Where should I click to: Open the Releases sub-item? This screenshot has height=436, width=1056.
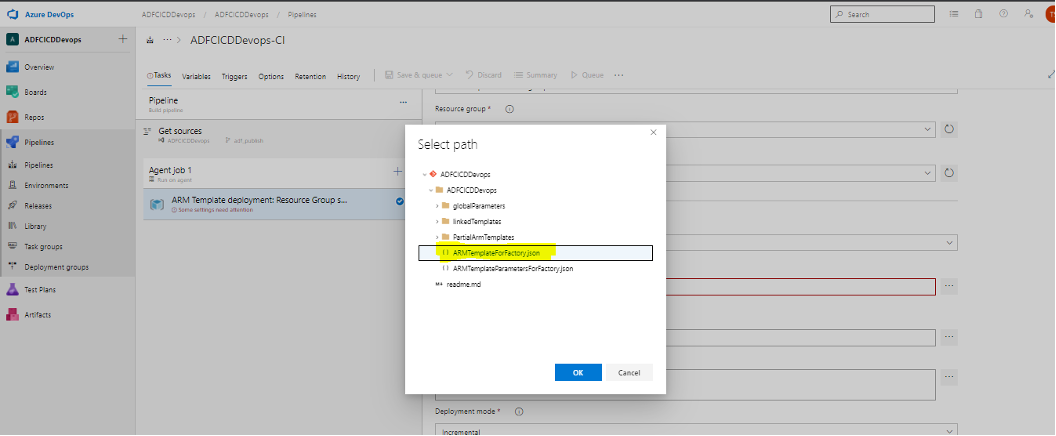(38, 206)
